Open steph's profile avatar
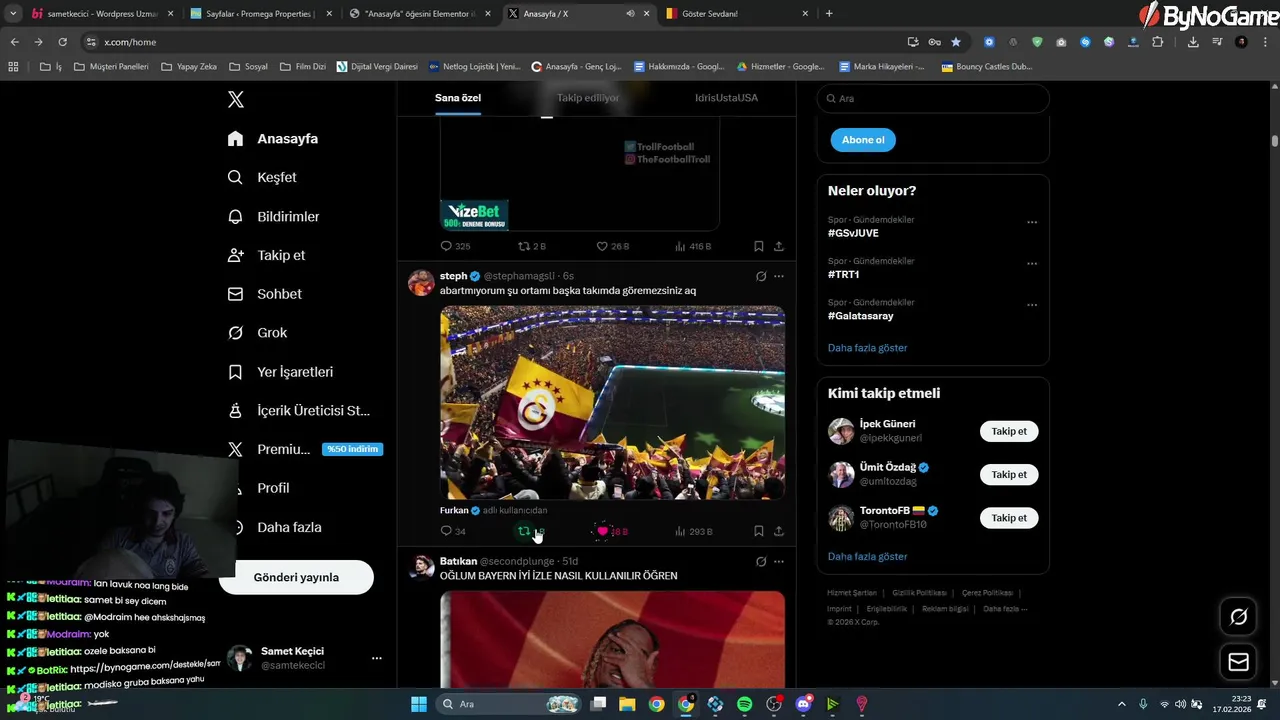Viewport: 1280px width, 720px height. (421, 282)
